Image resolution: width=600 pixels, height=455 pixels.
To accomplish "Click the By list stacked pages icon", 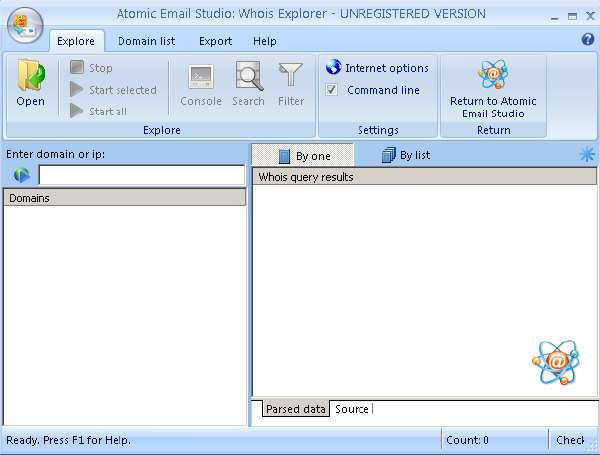I will point(388,155).
